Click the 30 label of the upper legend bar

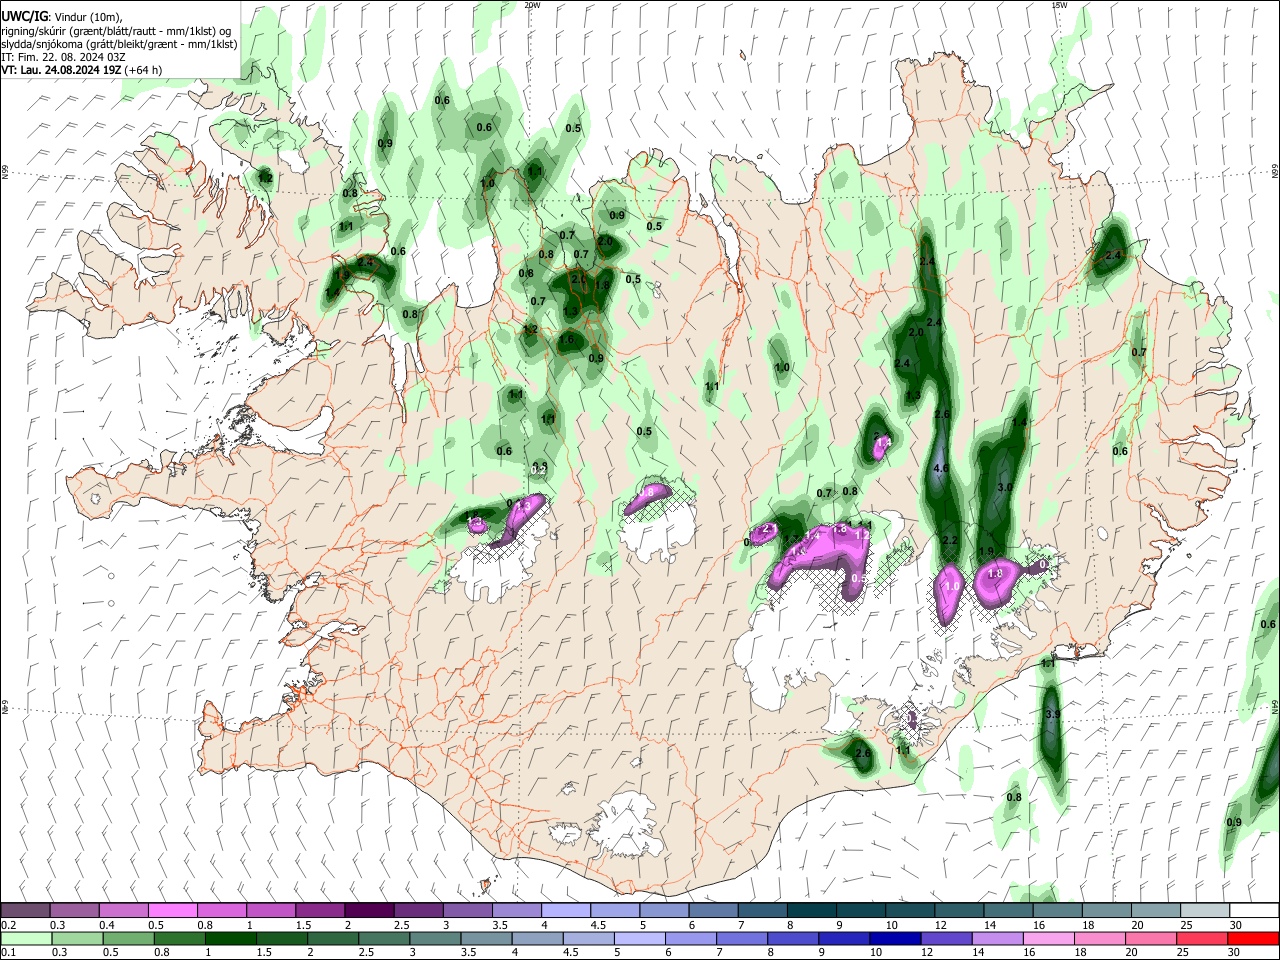click(1236, 925)
